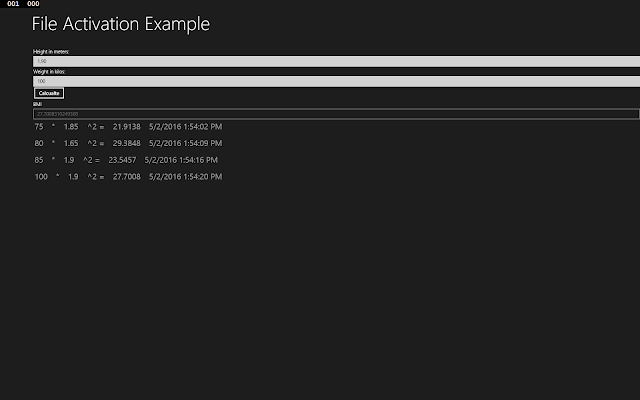Select the 23.5457 result in history

(x=123, y=160)
